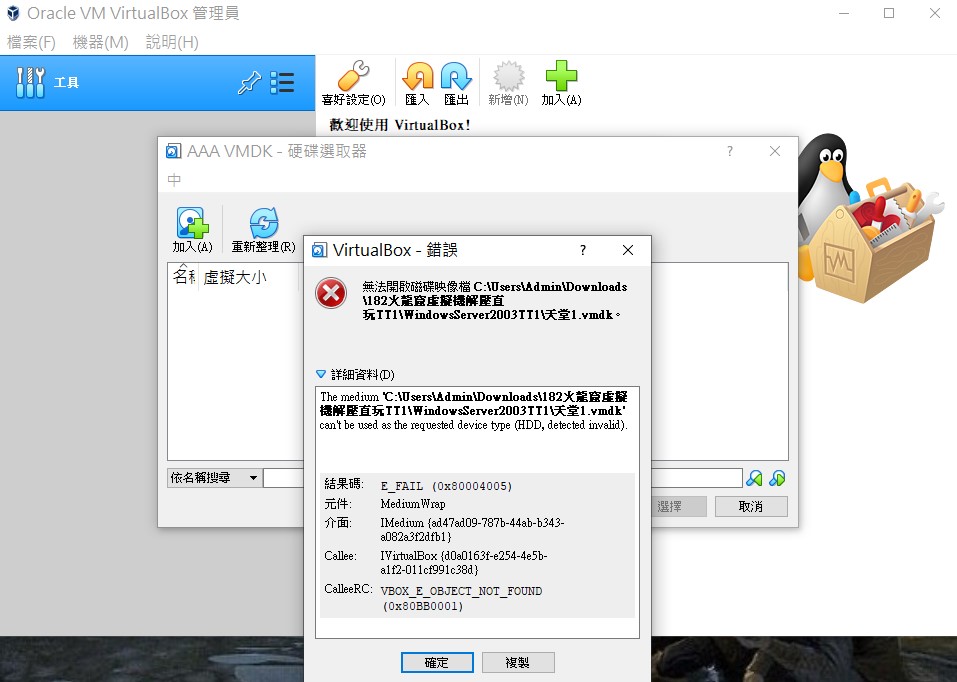
Task: Click the green 加入(A) plus in main toolbar
Action: click(562, 82)
